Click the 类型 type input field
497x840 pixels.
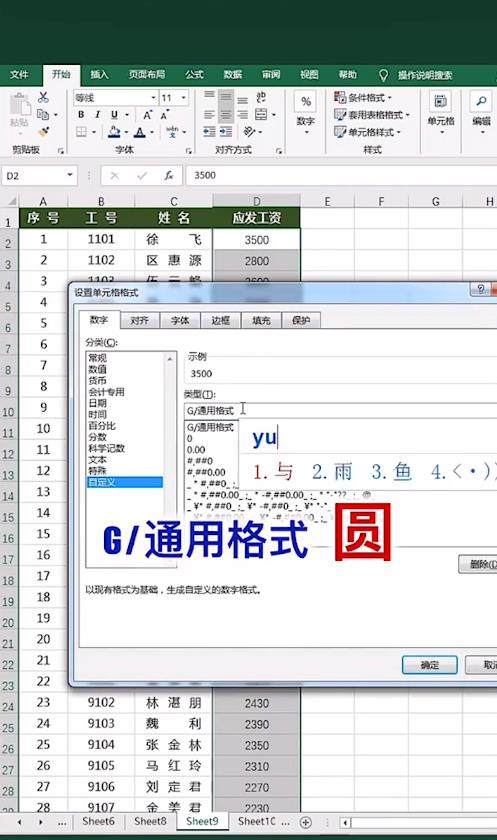tap(341, 410)
